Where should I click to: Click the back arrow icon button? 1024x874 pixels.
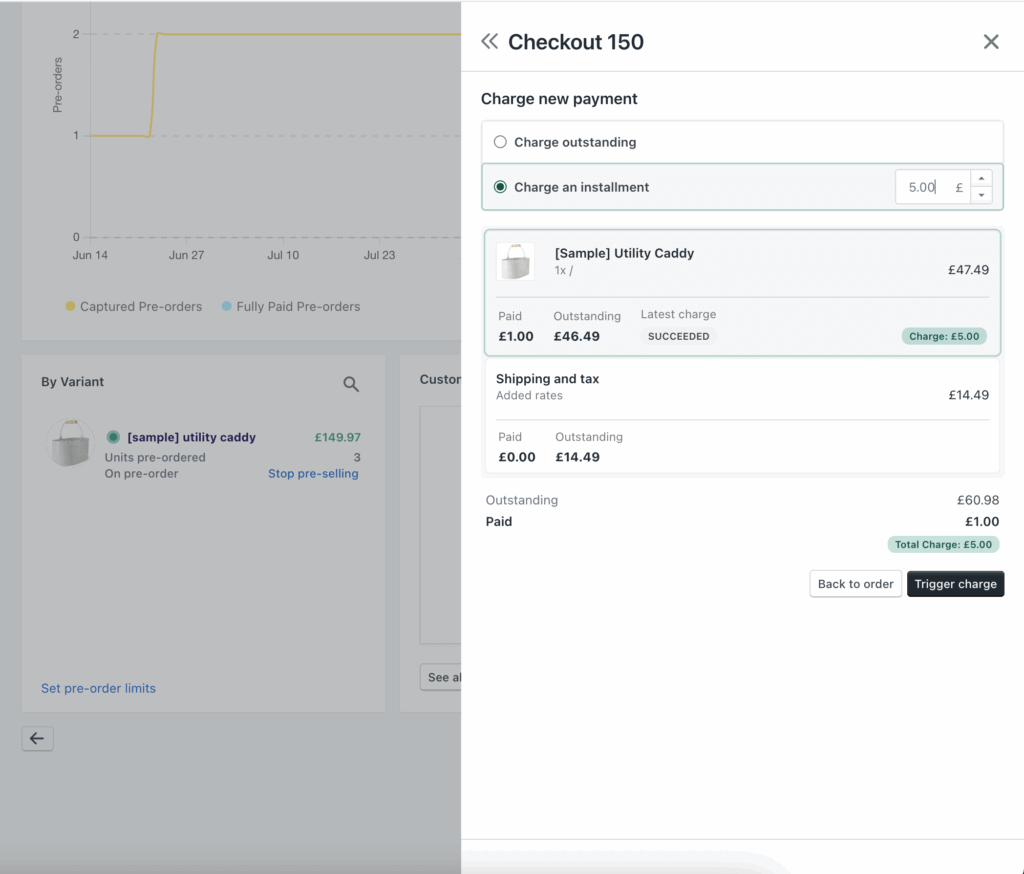37,738
